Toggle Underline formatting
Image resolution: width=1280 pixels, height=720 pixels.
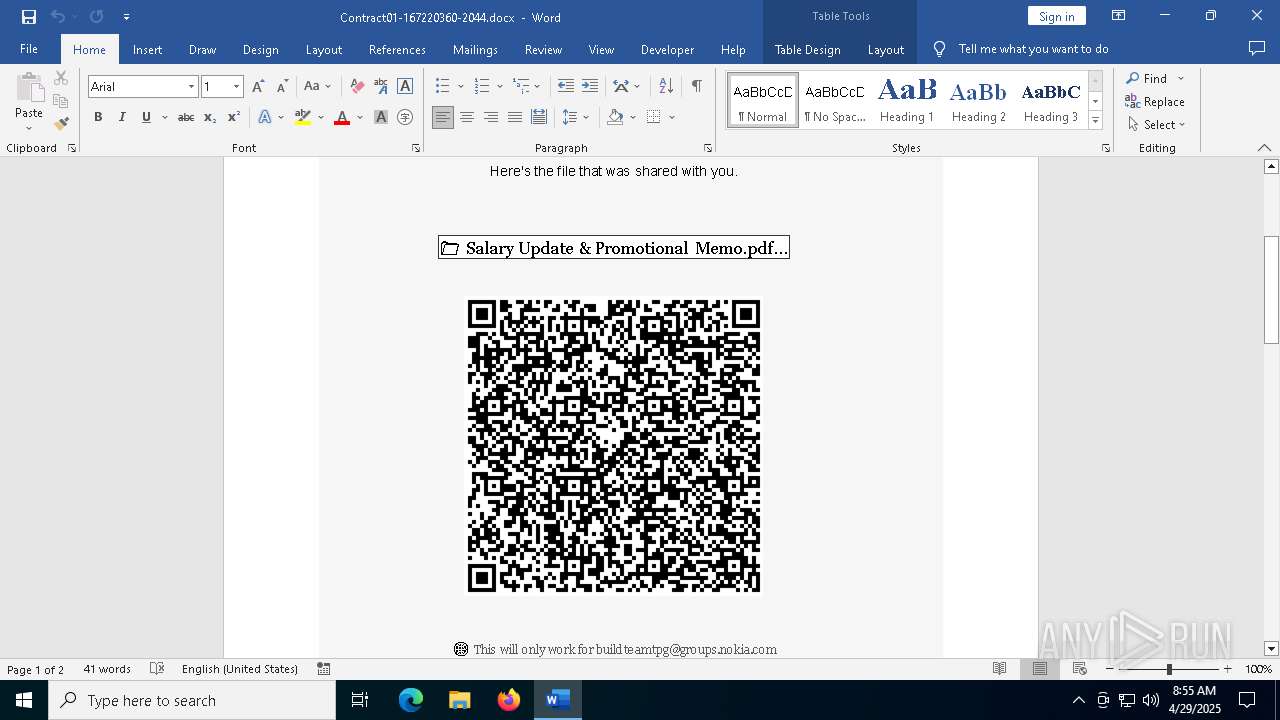tap(146, 117)
